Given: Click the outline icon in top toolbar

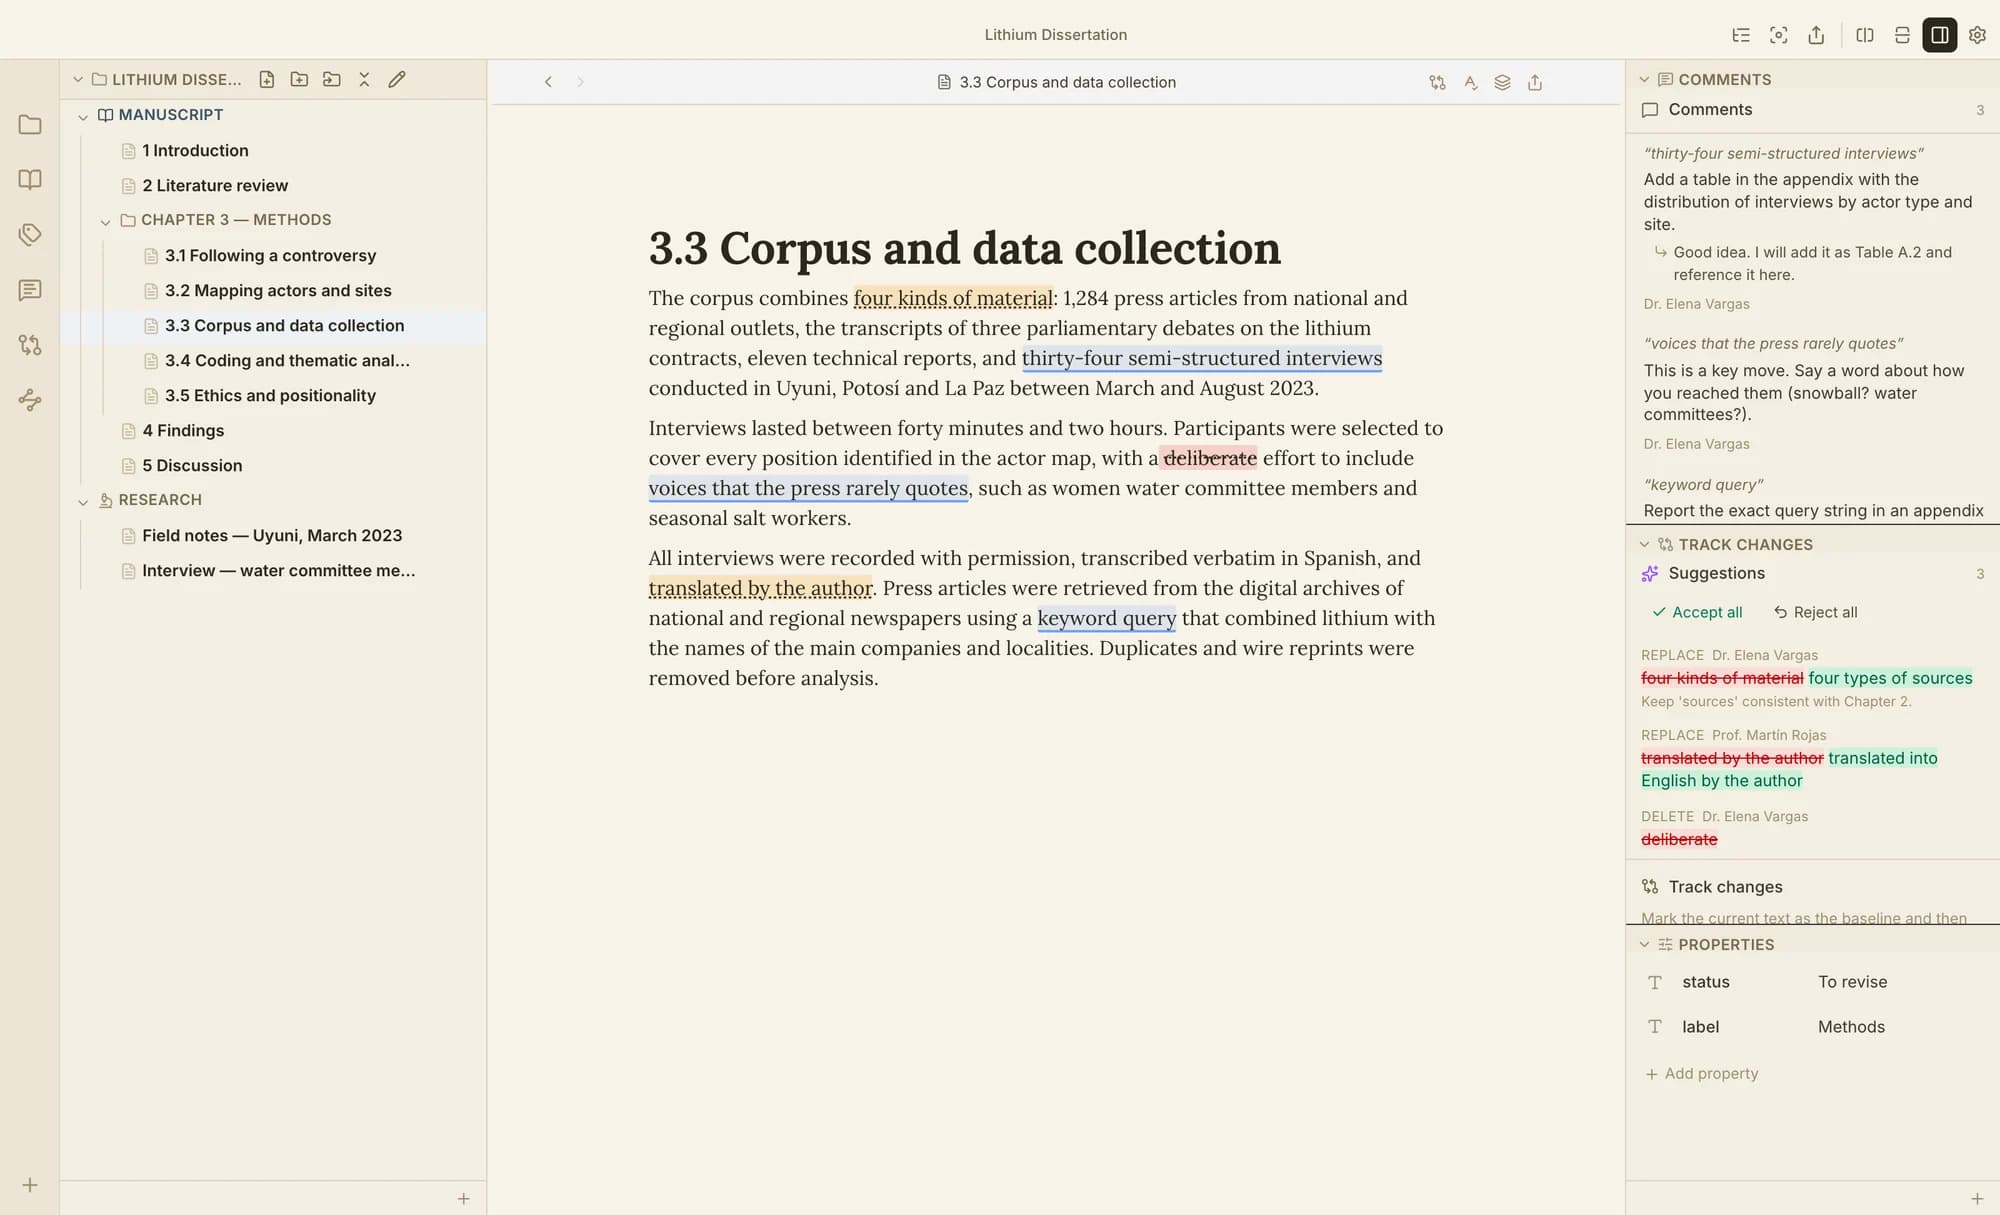Looking at the screenshot, I should (x=1741, y=35).
